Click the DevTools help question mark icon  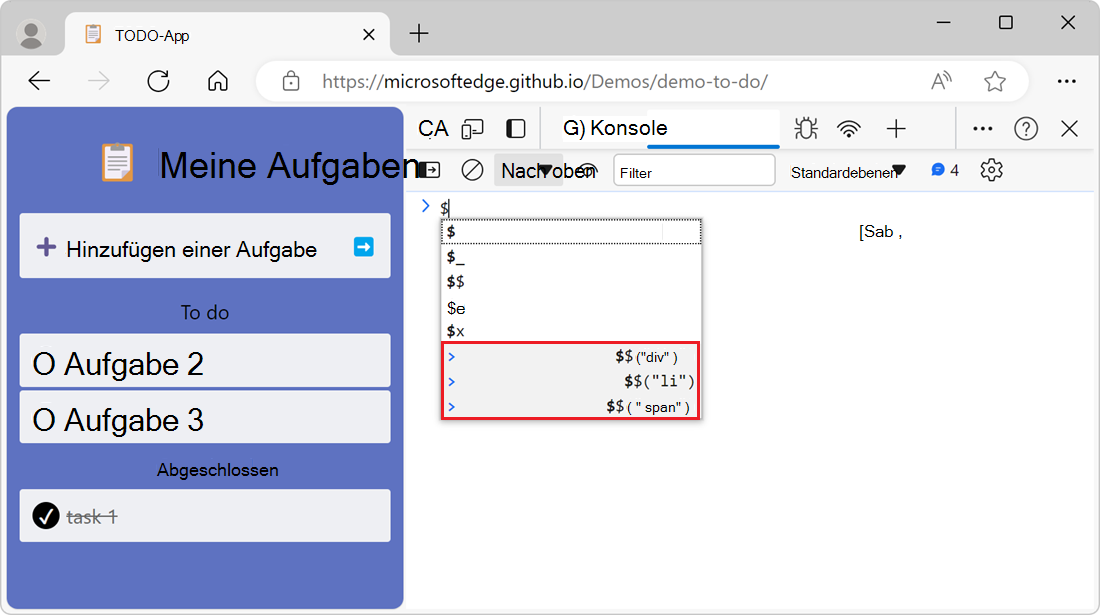1026,128
